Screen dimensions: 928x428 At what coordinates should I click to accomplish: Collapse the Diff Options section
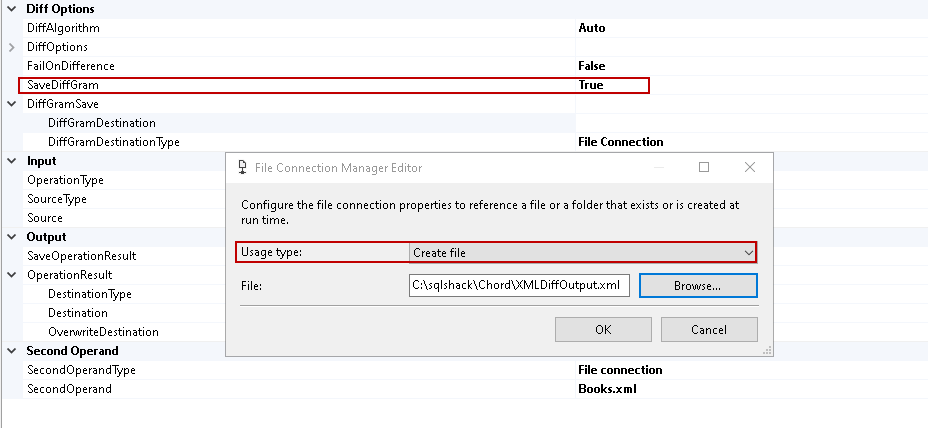(x=11, y=9)
